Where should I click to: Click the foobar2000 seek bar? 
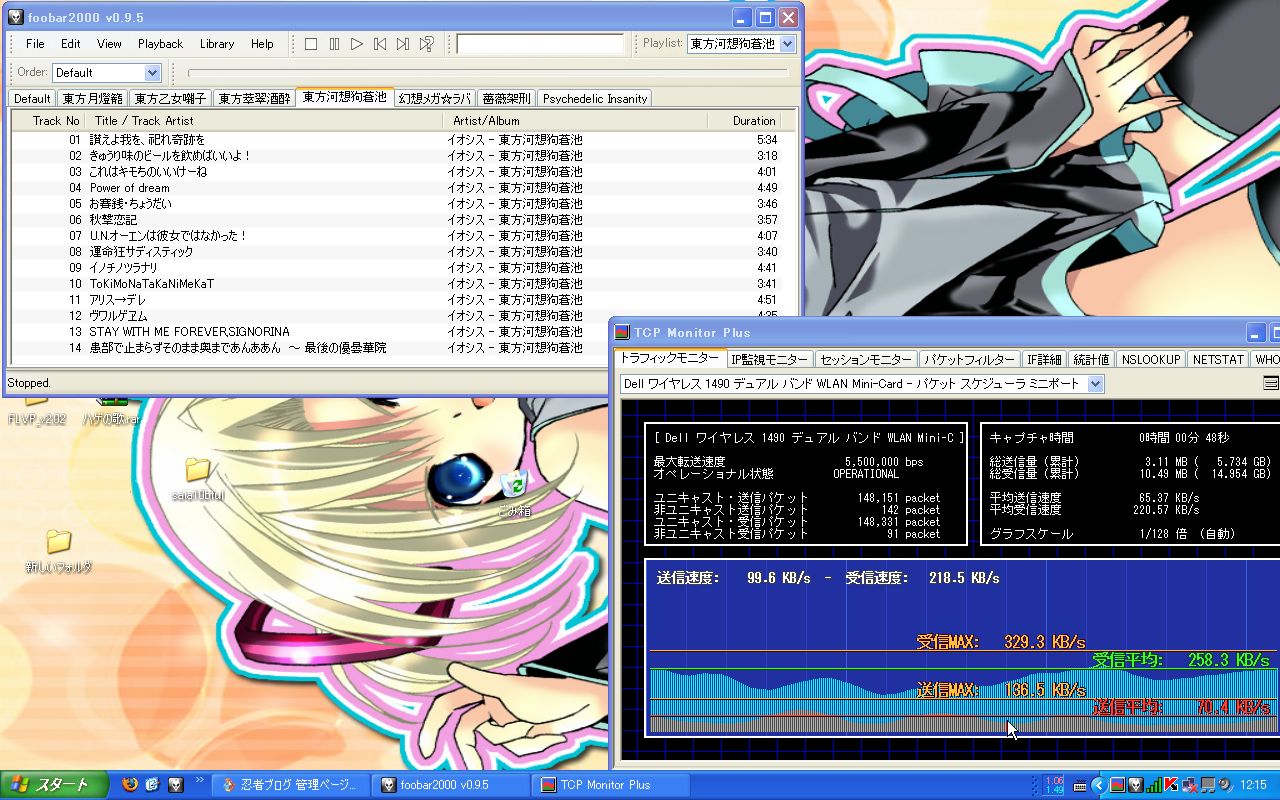(x=488, y=73)
